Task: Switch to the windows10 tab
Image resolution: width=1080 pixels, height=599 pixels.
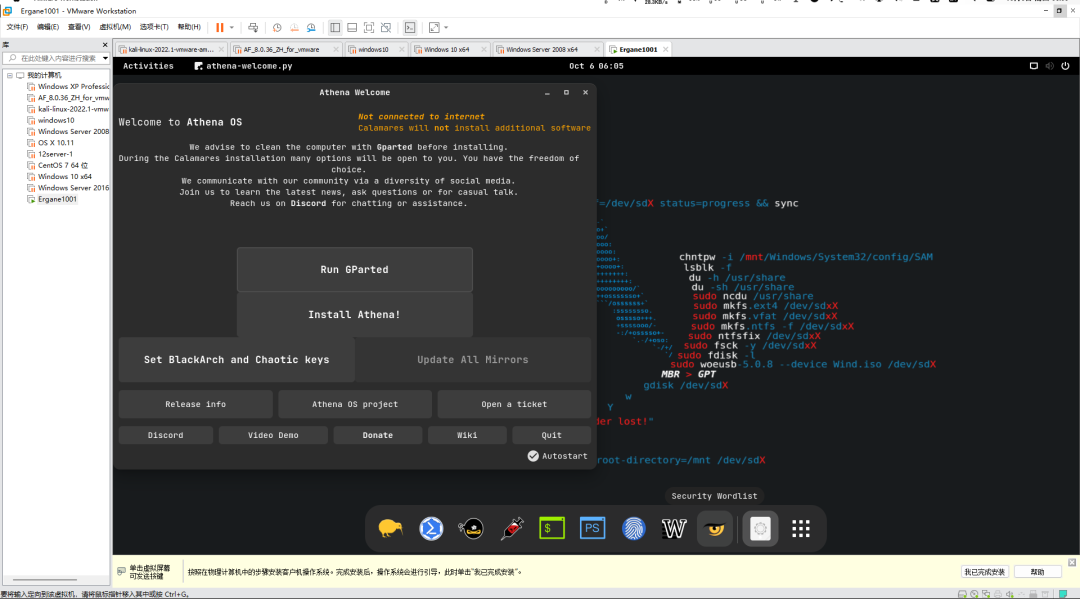Action: point(376,50)
